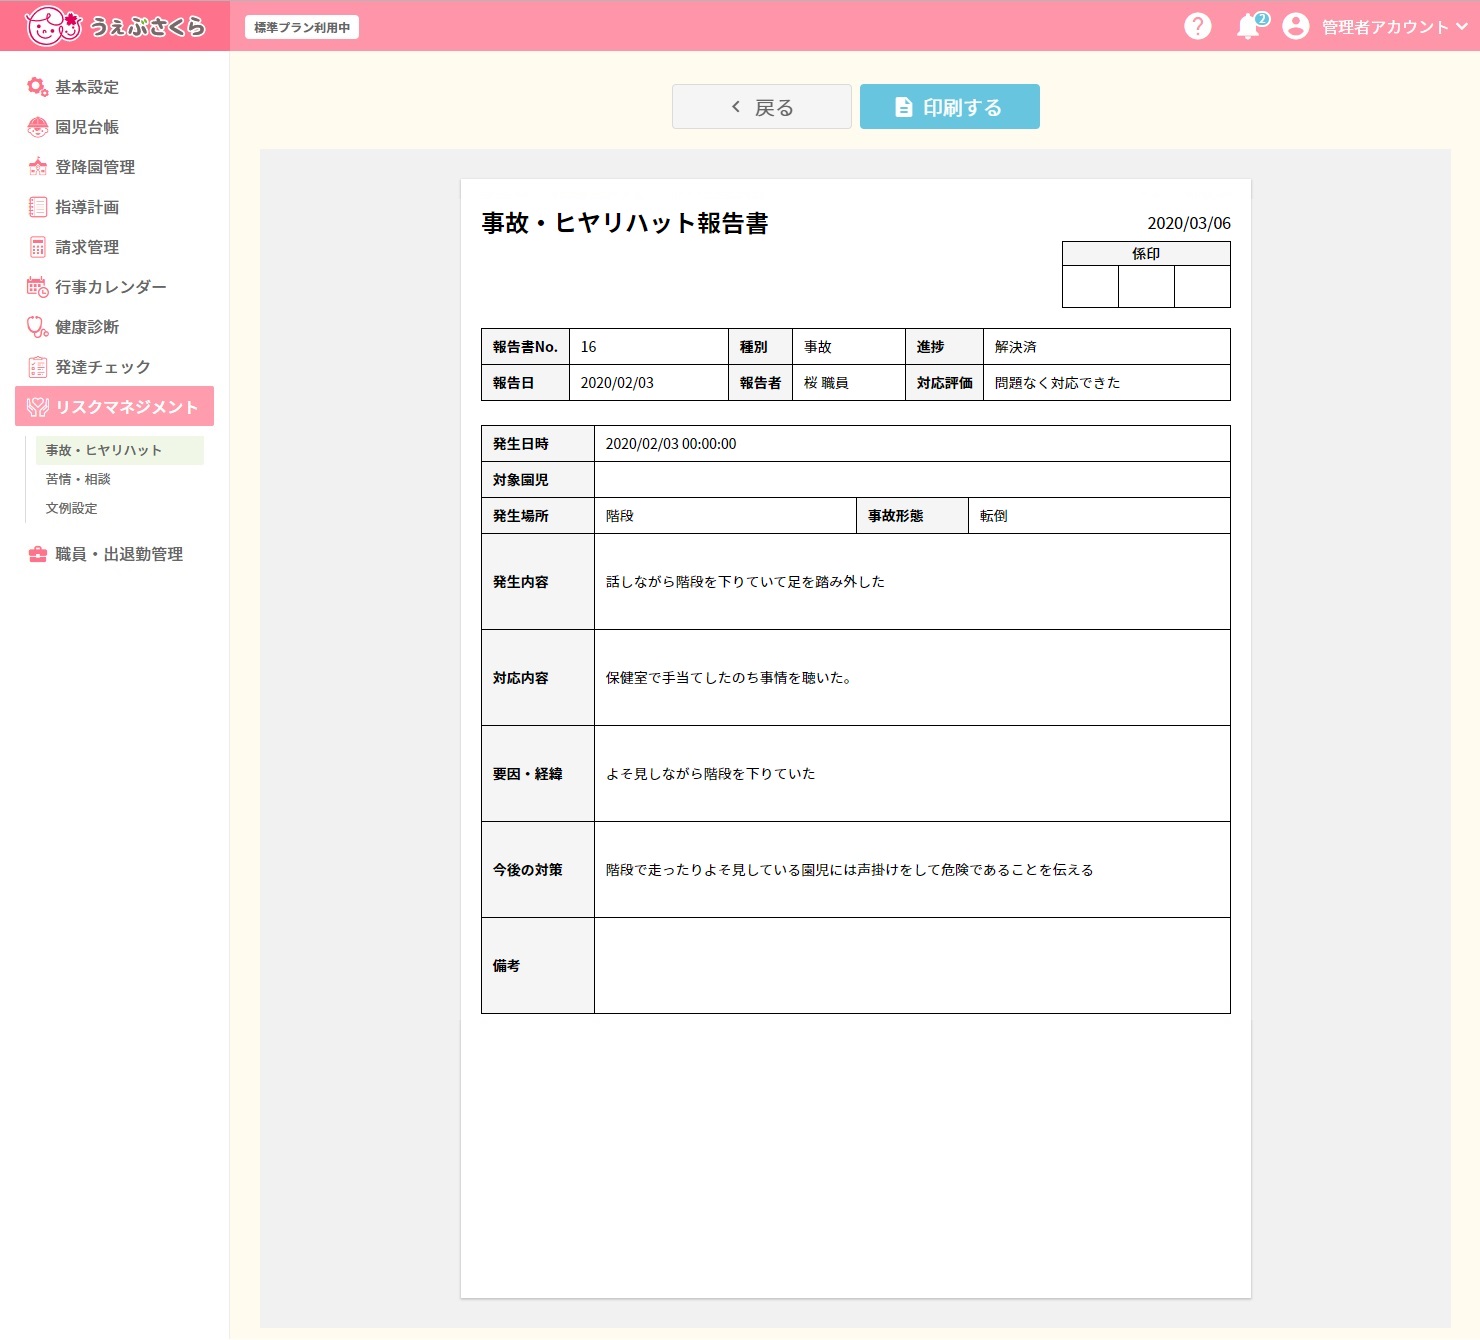Click the 基本設定 gear icon
This screenshot has width=1480, height=1340.
coord(37,87)
